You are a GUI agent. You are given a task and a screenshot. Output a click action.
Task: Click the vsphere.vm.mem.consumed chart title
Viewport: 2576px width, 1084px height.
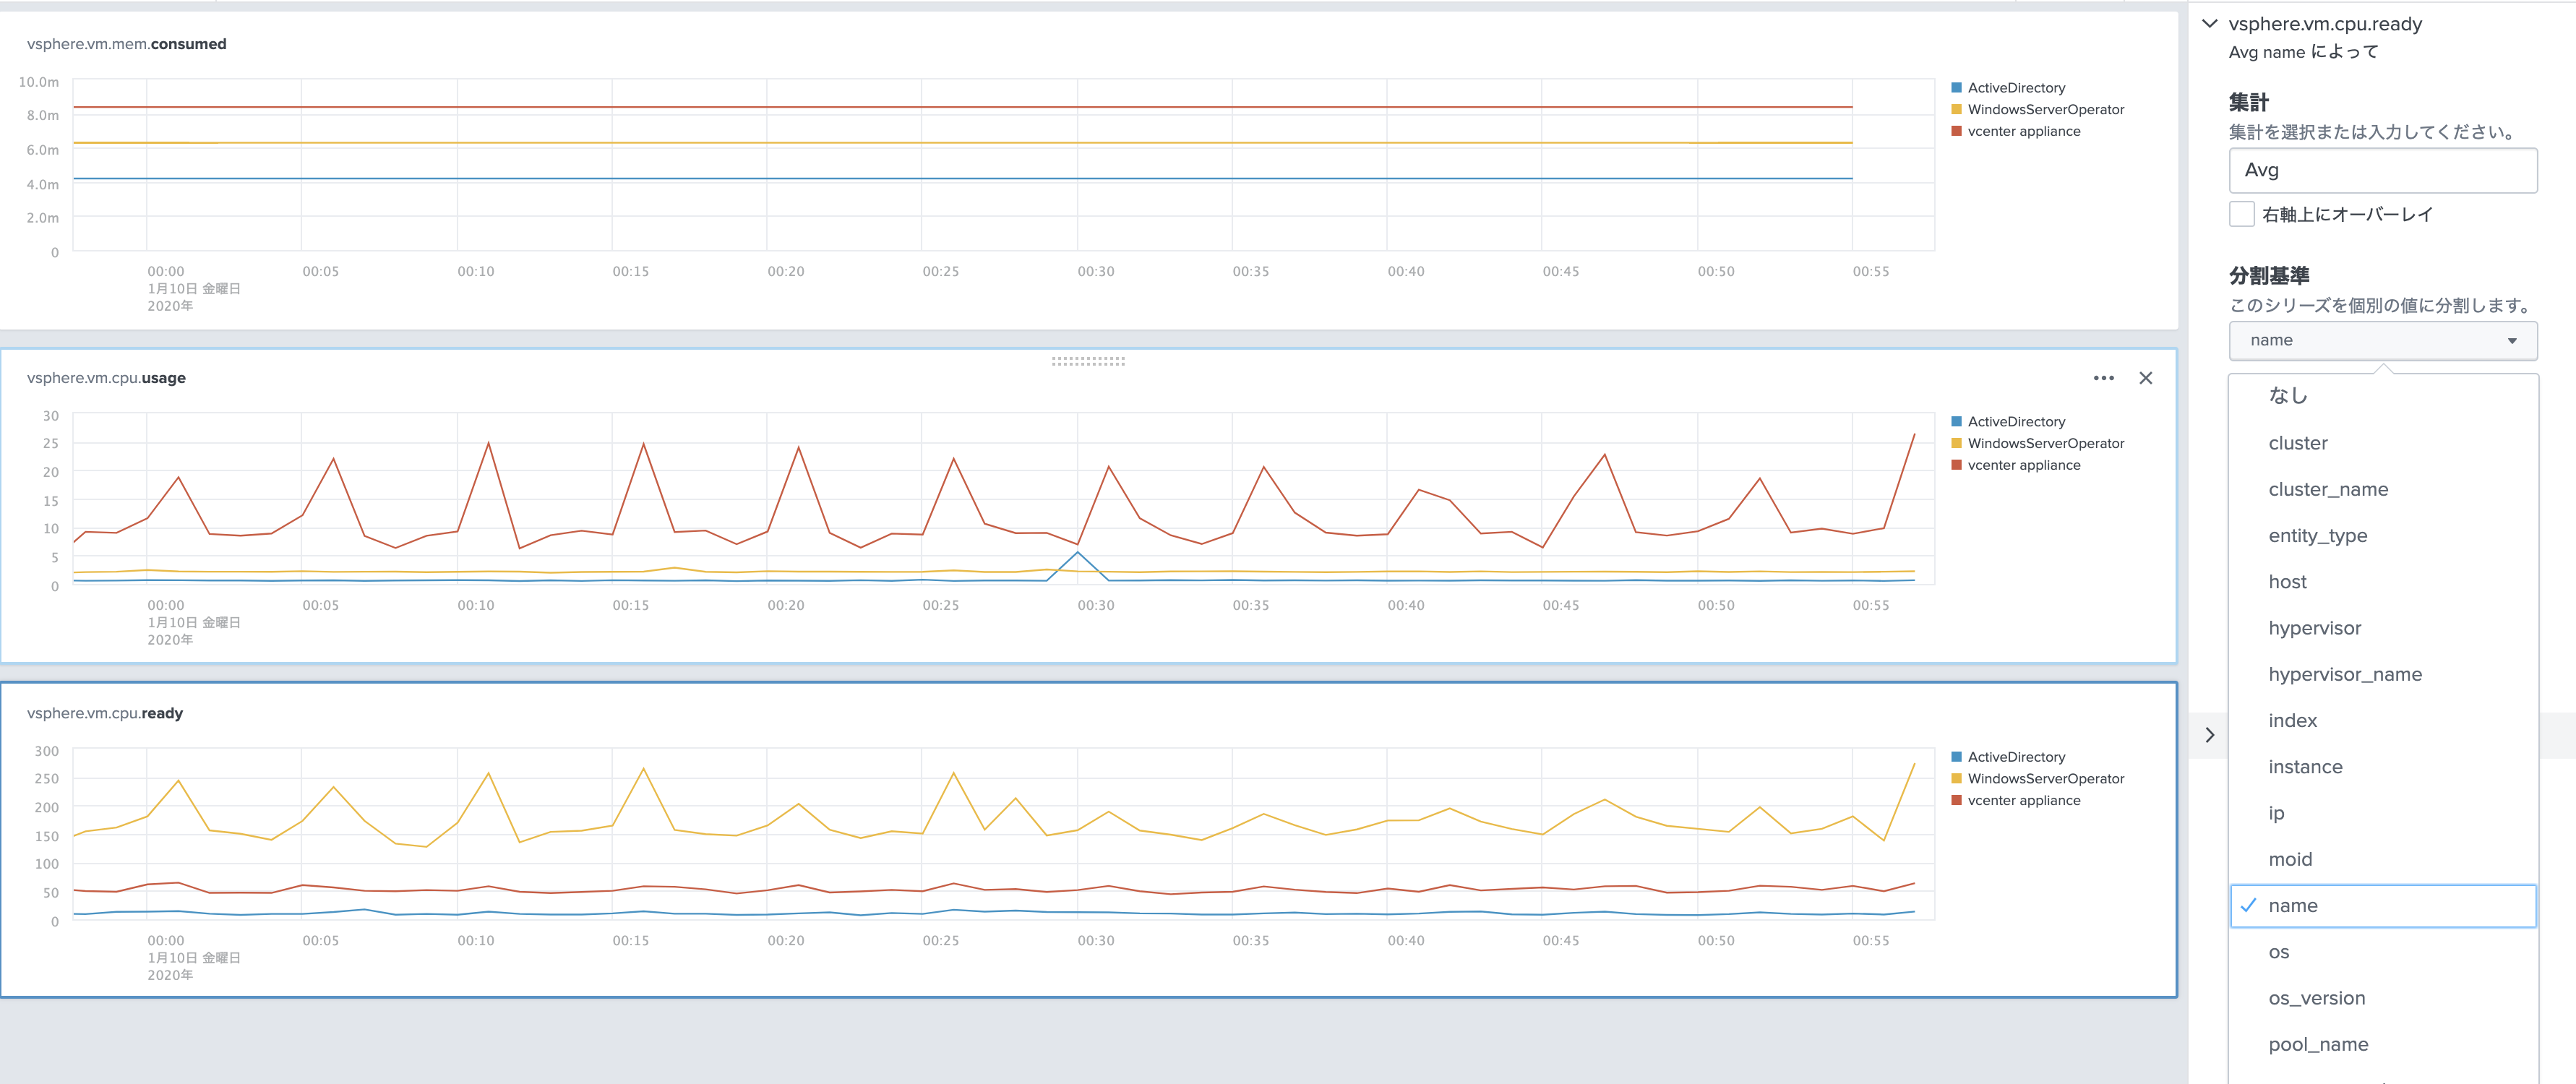point(127,44)
